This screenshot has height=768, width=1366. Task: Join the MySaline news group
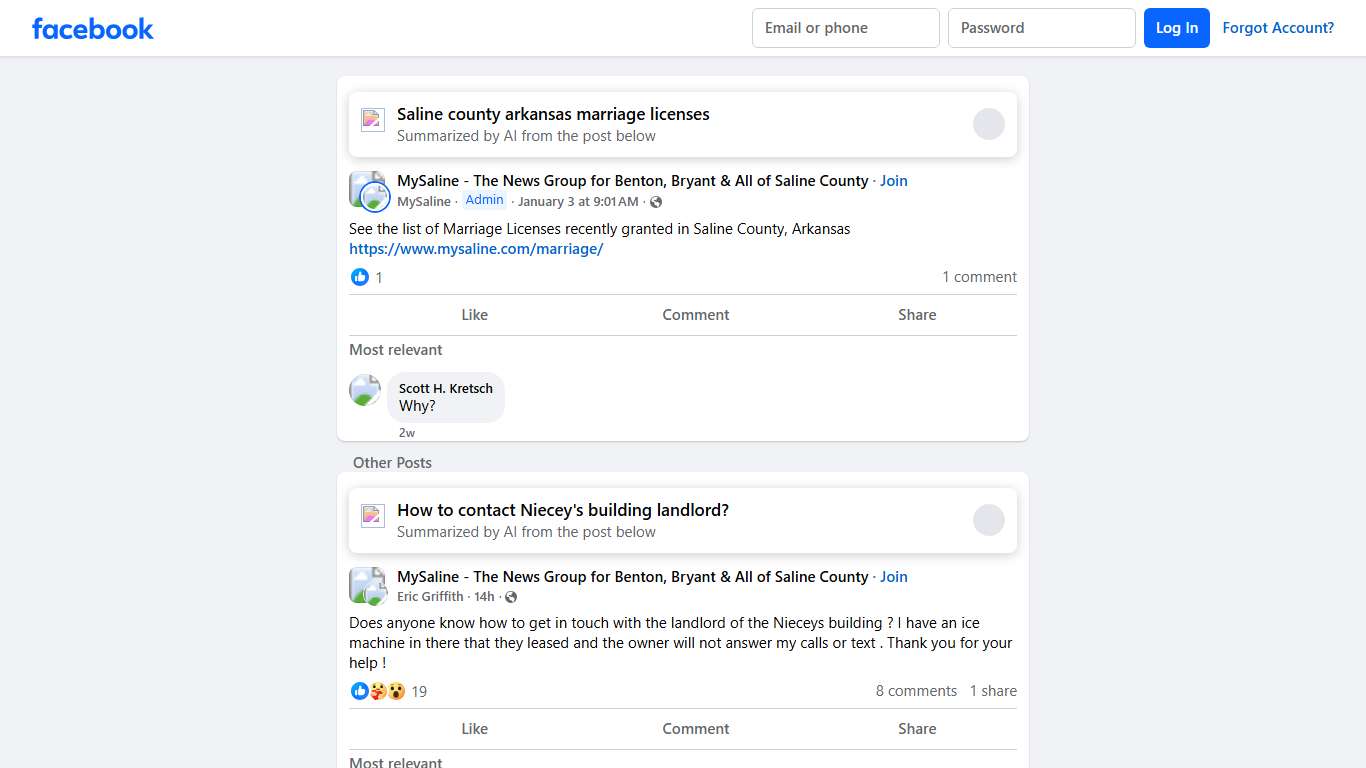pos(893,181)
